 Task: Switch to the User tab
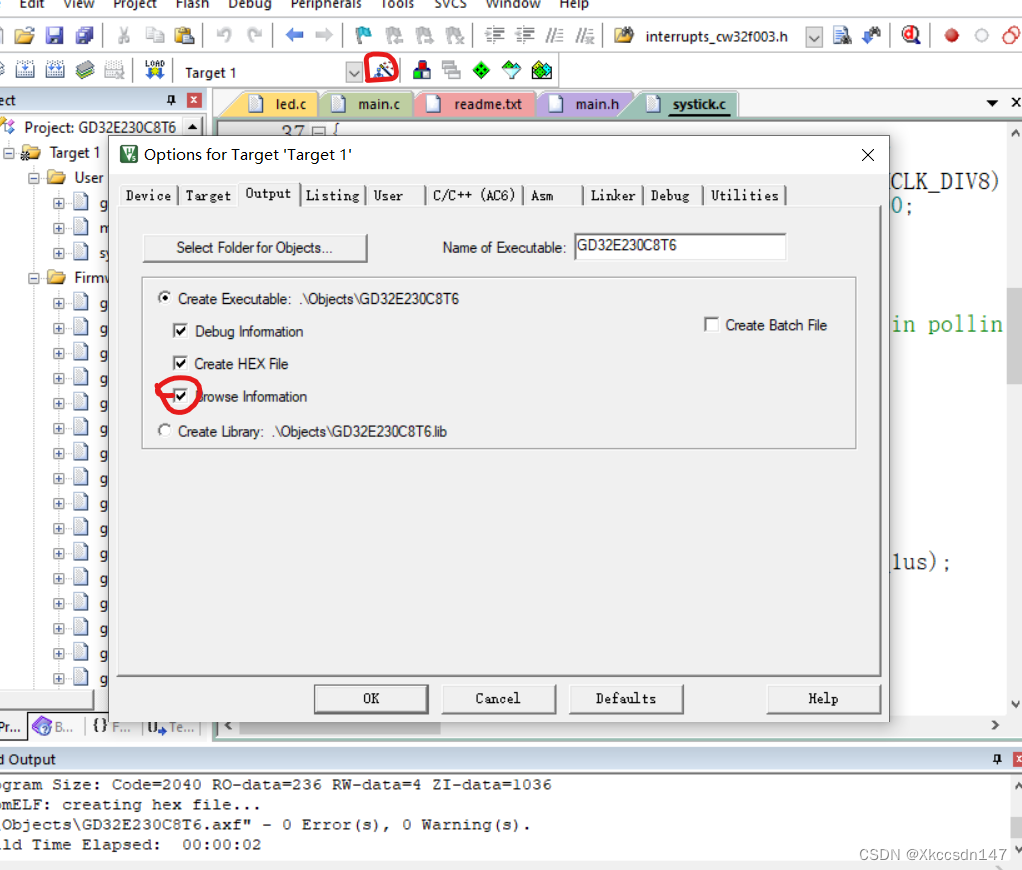tap(388, 196)
